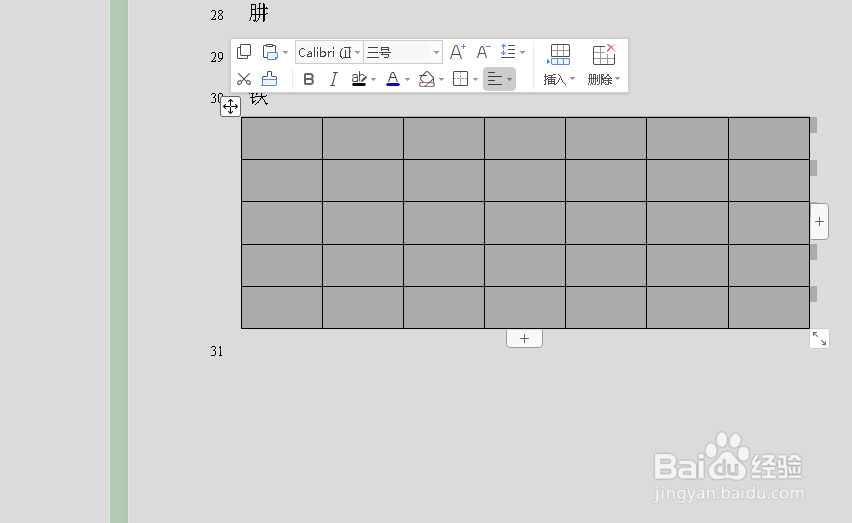852x523 pixels.
Task: Open the 删除 delete dropdown
Action: (604, 79)
